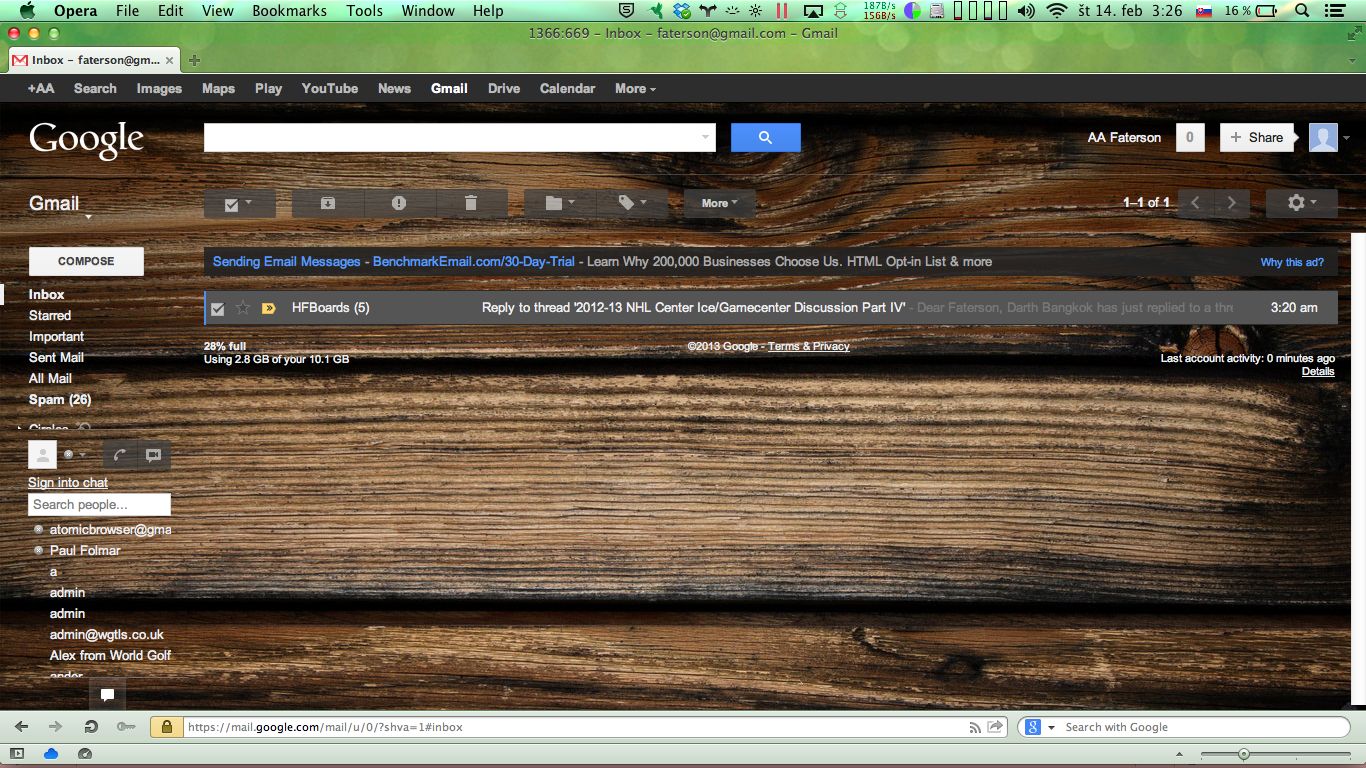Open the account avatar at top right

(x=1323, y=138)
